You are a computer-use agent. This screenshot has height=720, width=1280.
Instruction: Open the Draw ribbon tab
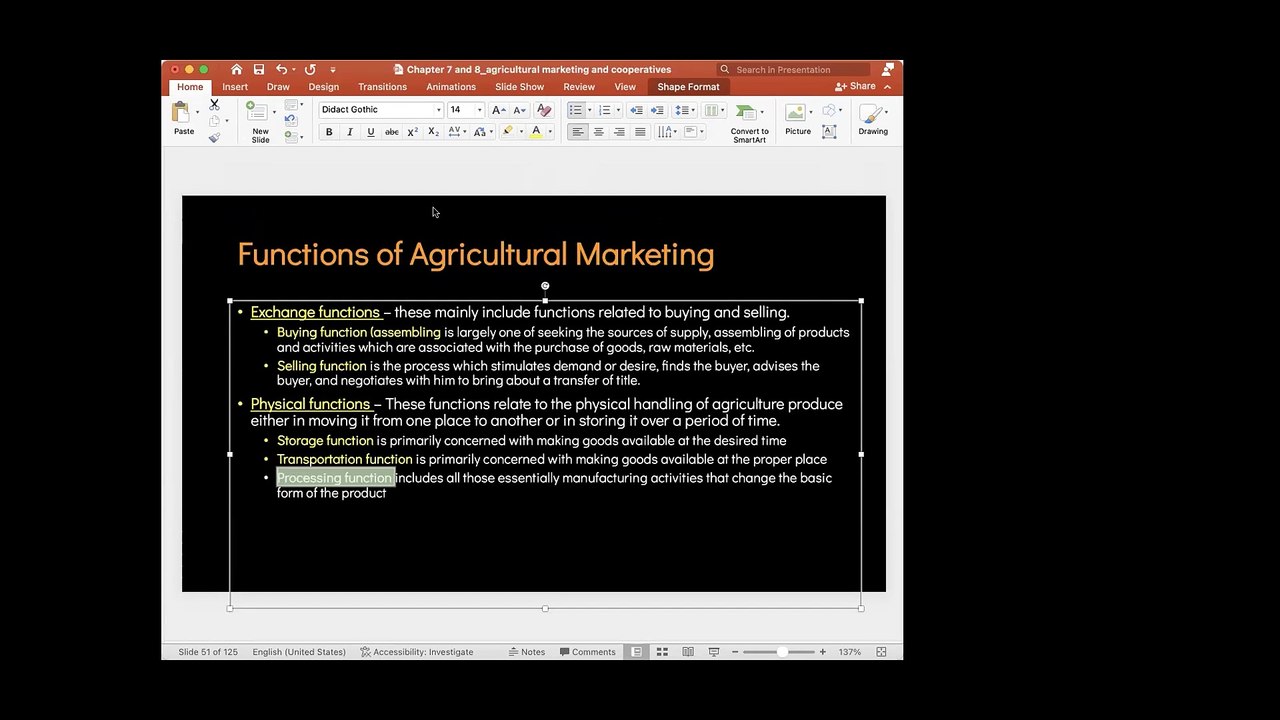(278, 87)
